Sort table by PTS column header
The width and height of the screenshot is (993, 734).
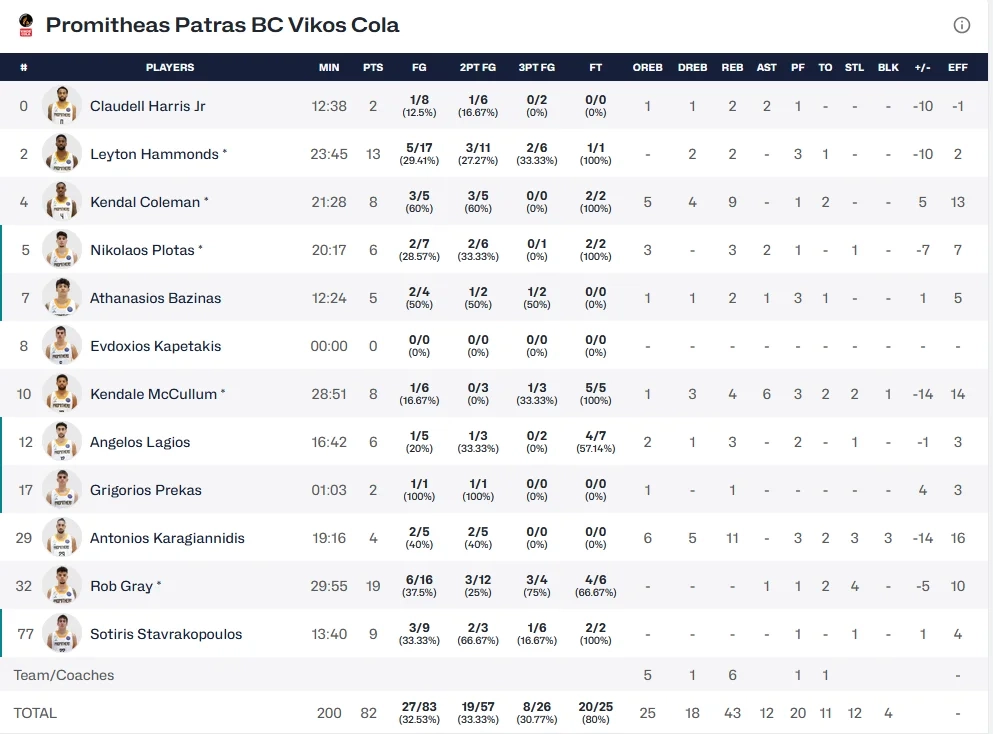click(373, 68)
